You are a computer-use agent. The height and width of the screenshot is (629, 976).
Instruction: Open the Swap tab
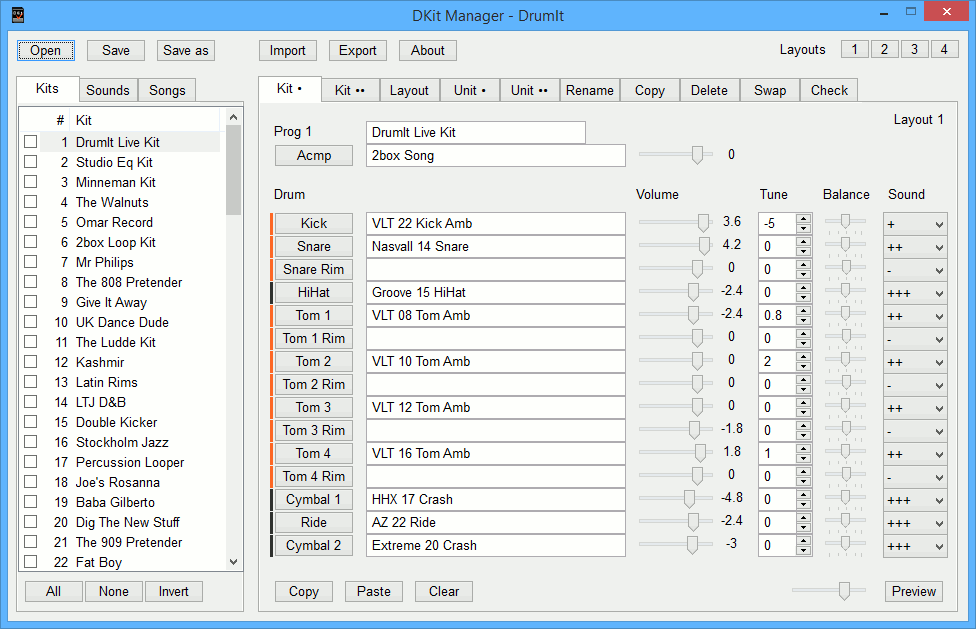770,90
